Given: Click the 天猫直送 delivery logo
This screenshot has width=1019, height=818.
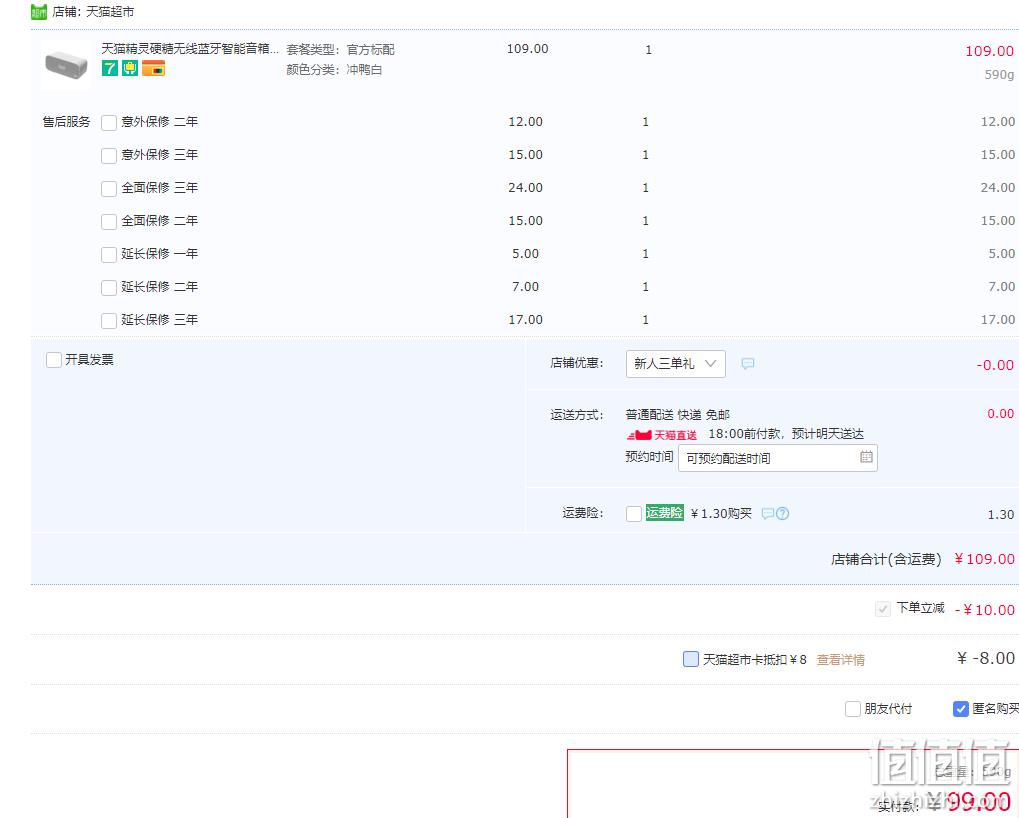Looking at the screenshot, I should tap(662, 435).
